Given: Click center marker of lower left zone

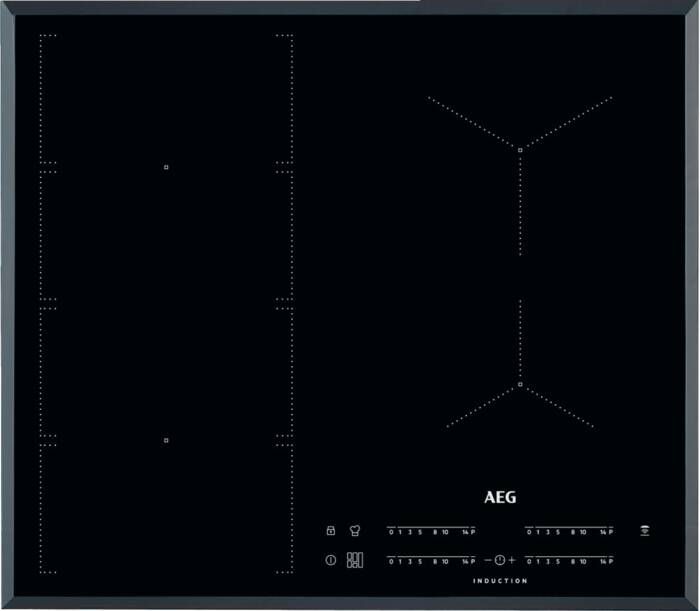Looking at the screenshot, I should pyautogui.click(x=166, y=440).
